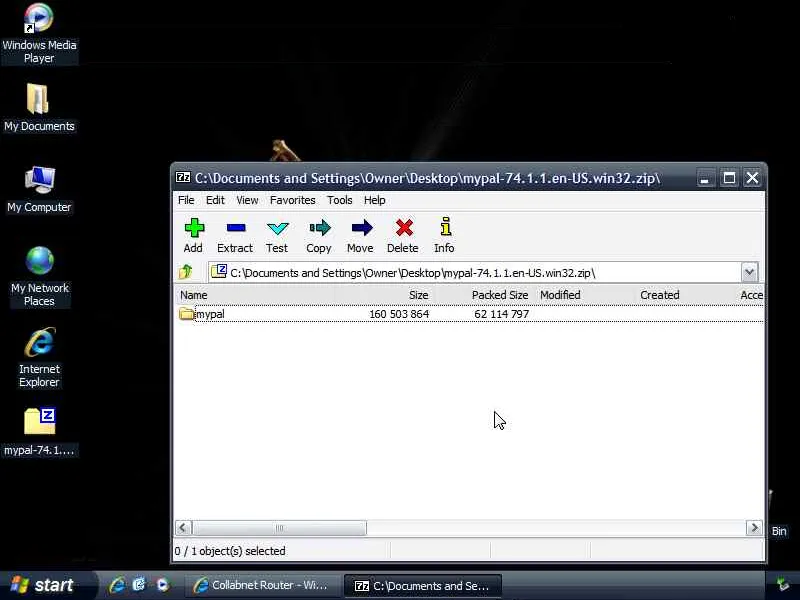Sort by Created column header
800x600 pixels.
click(x=660, y=295)
